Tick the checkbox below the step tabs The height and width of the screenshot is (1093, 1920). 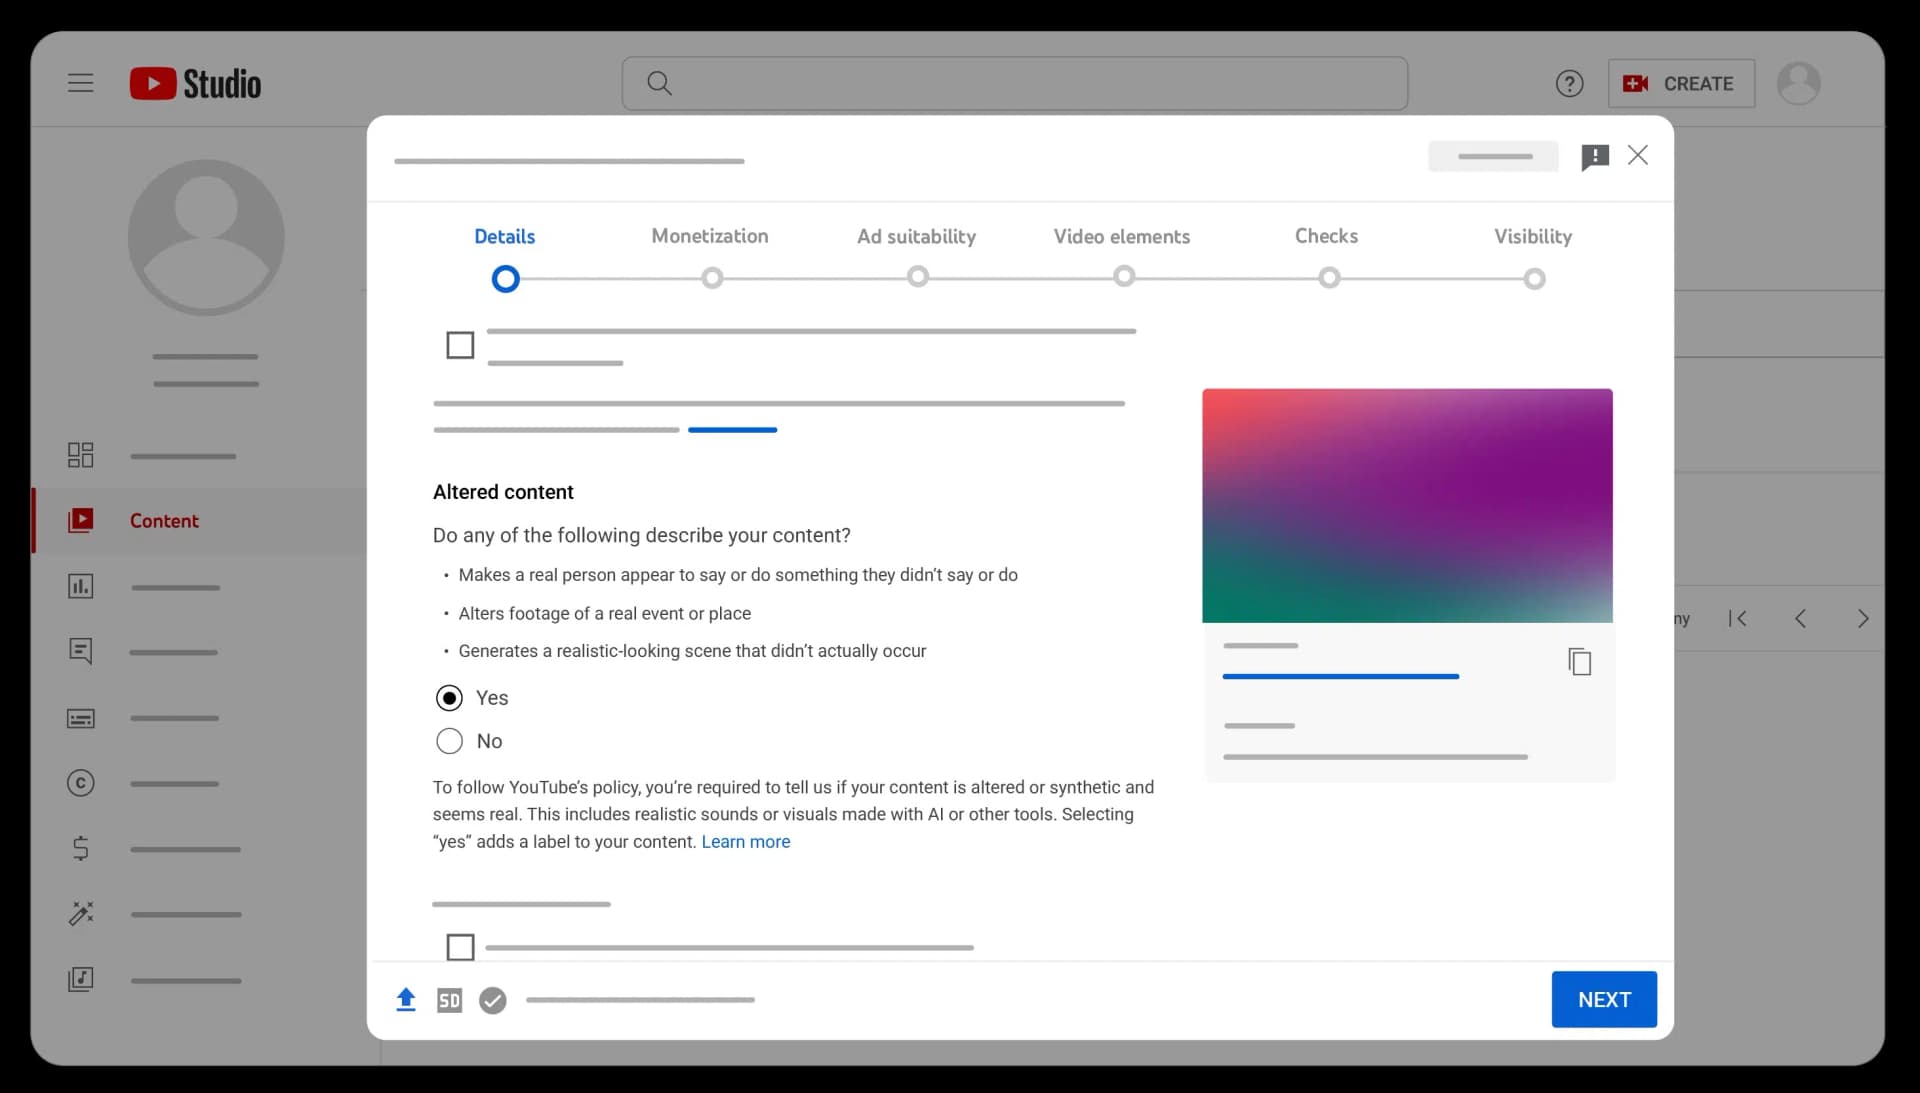point(460,346)
